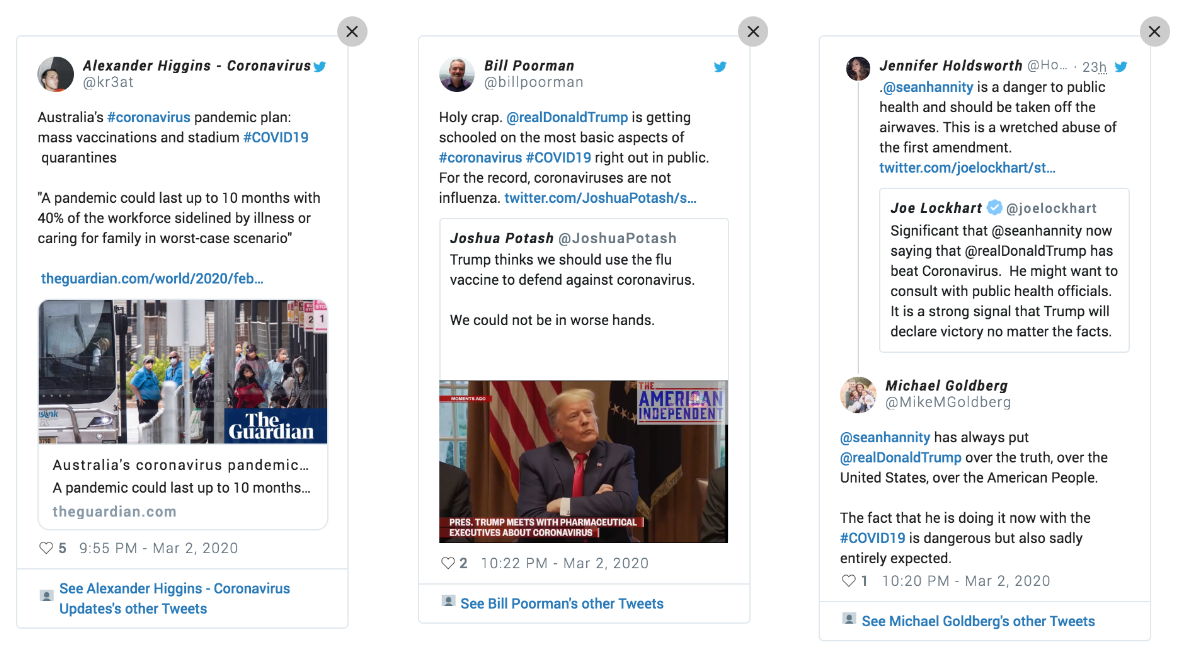Click theguardian.com domain in link card
1200x664 pixels.
click(115, 511)
